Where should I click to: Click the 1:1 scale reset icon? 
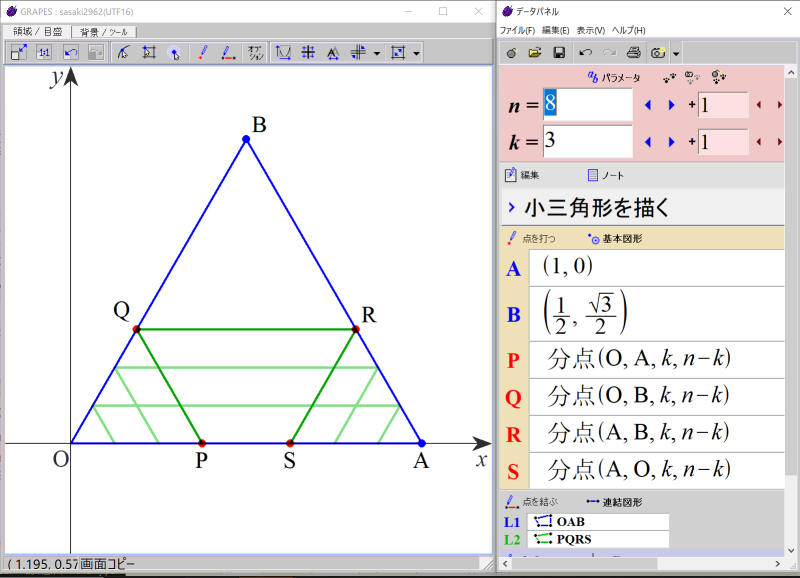point(44,52)
